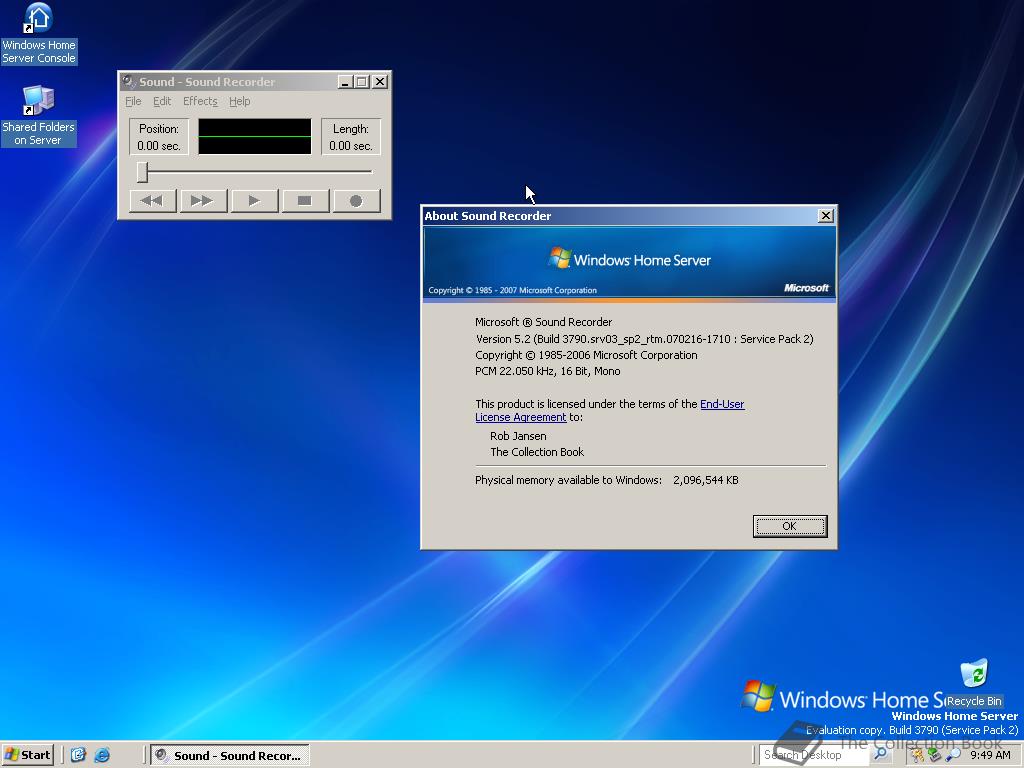Select the Recycle Bin desktop icon
This screenshot has height=768, width=1024.
coord(974,684)
